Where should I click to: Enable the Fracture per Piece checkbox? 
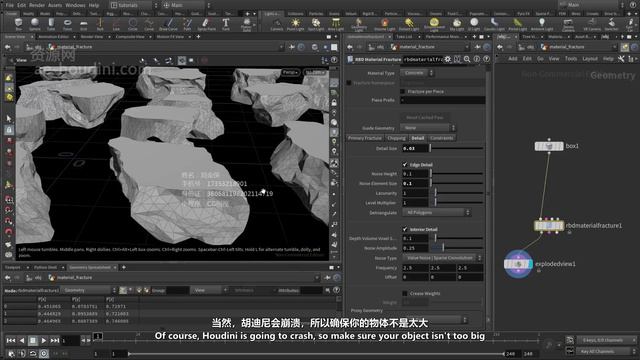(403, 91)
